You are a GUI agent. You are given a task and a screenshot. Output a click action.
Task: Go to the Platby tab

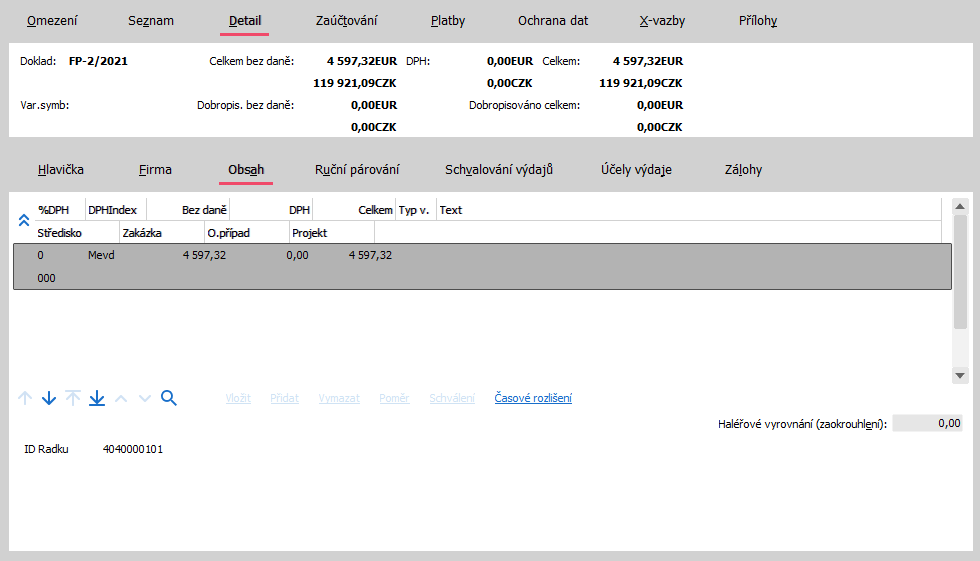click(x=448, y=21)
